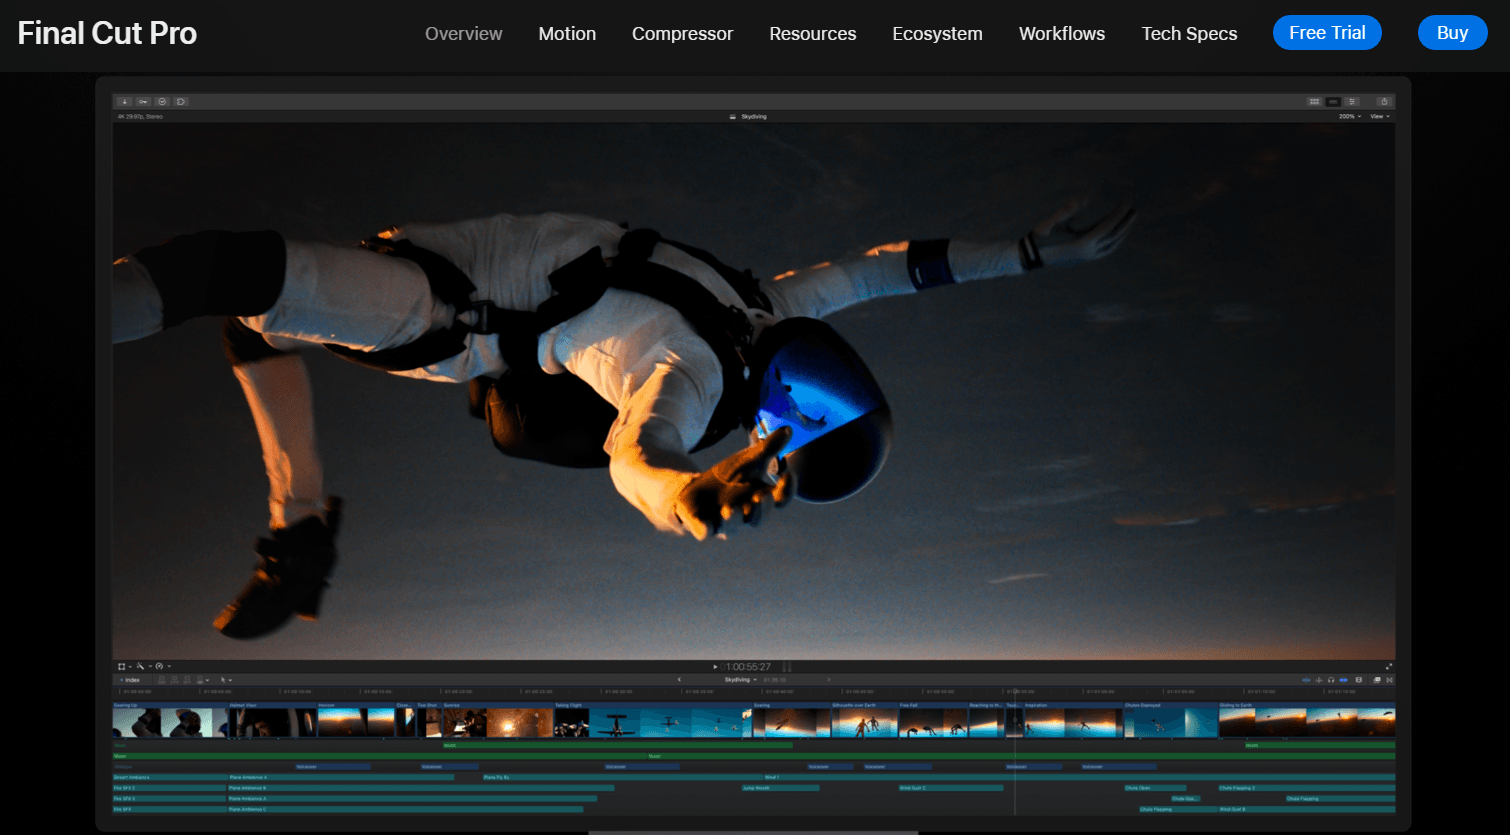Image resolution: width=1510 pixels, height=835 pixels.
Task: Show the Browser grid icon at top right
Action: point(1314,101)
